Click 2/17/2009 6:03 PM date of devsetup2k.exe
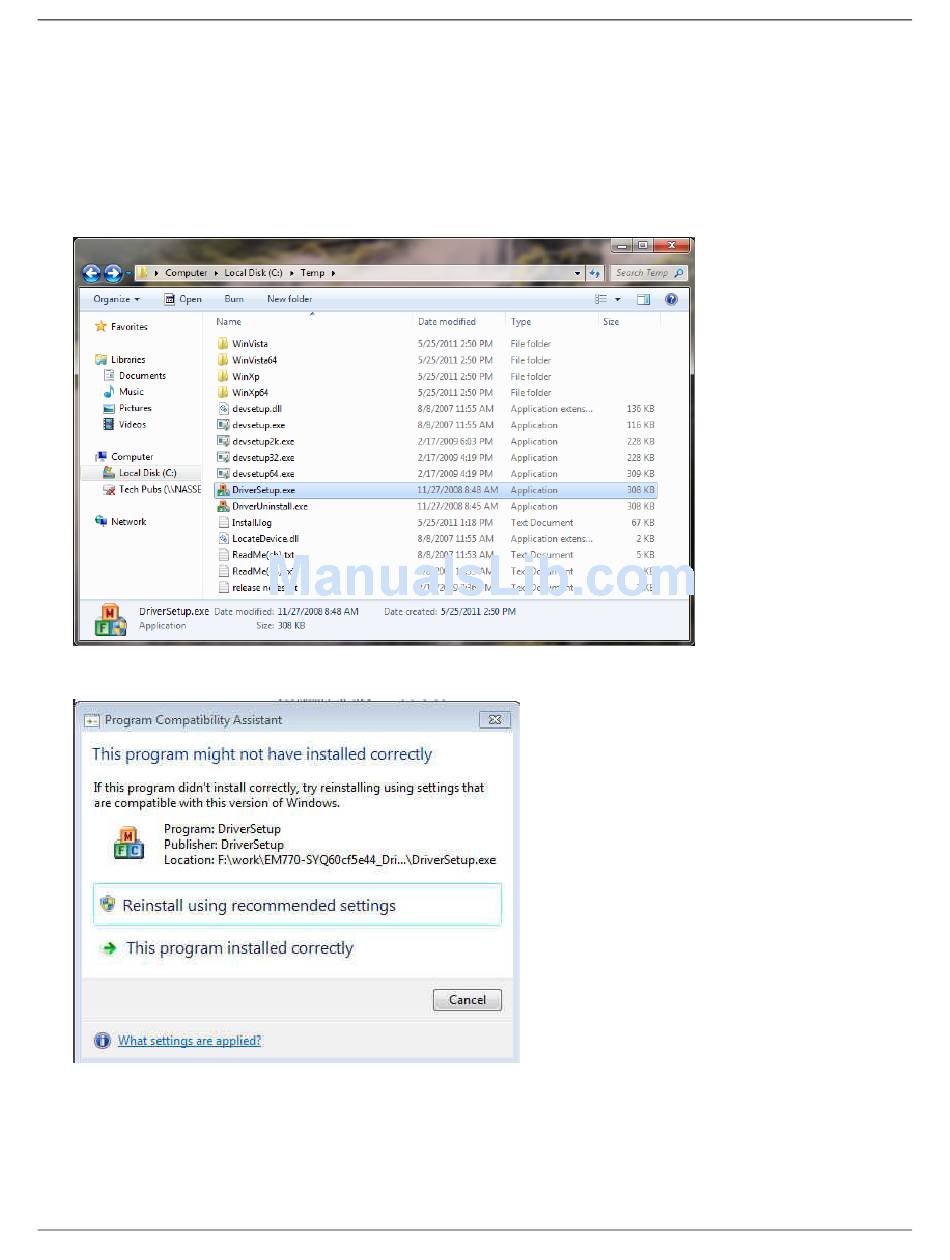950x1260 pixels. click(454, 441)
